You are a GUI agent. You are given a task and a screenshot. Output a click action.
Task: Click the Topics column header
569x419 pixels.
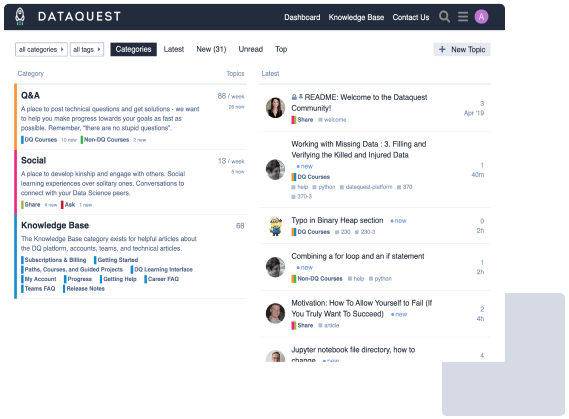tap(235, 74)
